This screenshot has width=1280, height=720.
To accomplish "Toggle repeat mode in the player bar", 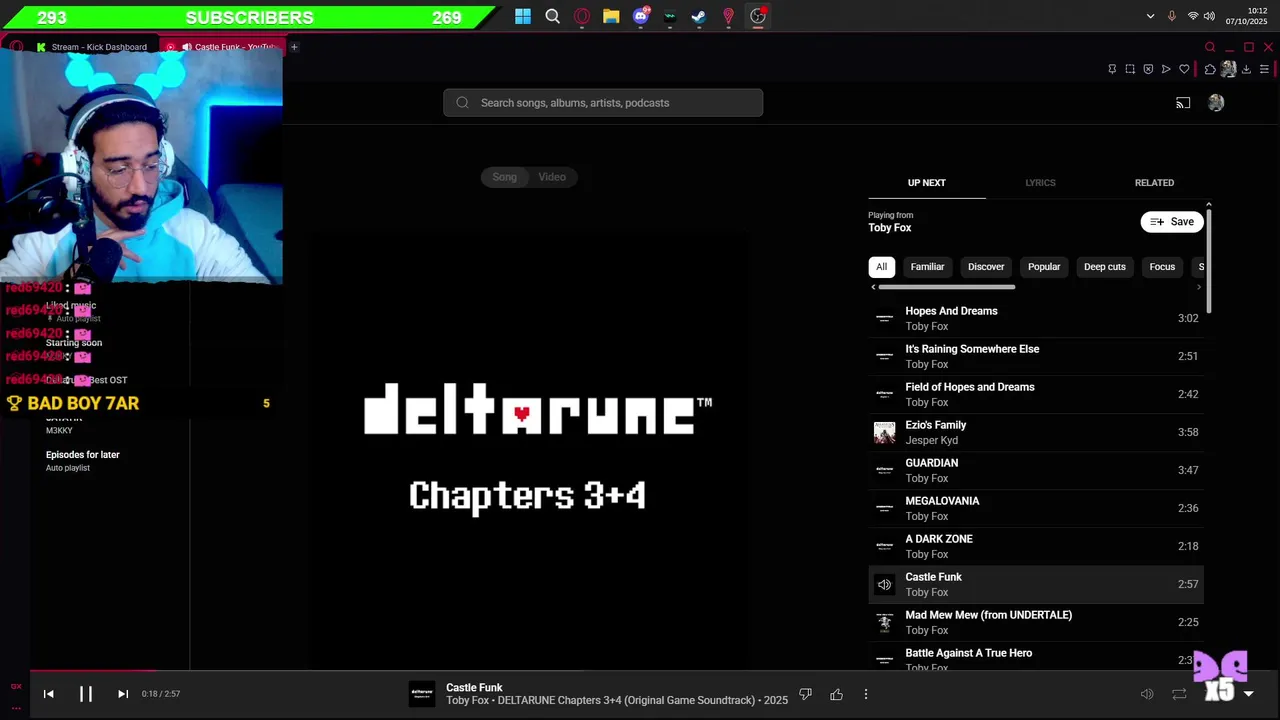I will (x=1179, y=694).
